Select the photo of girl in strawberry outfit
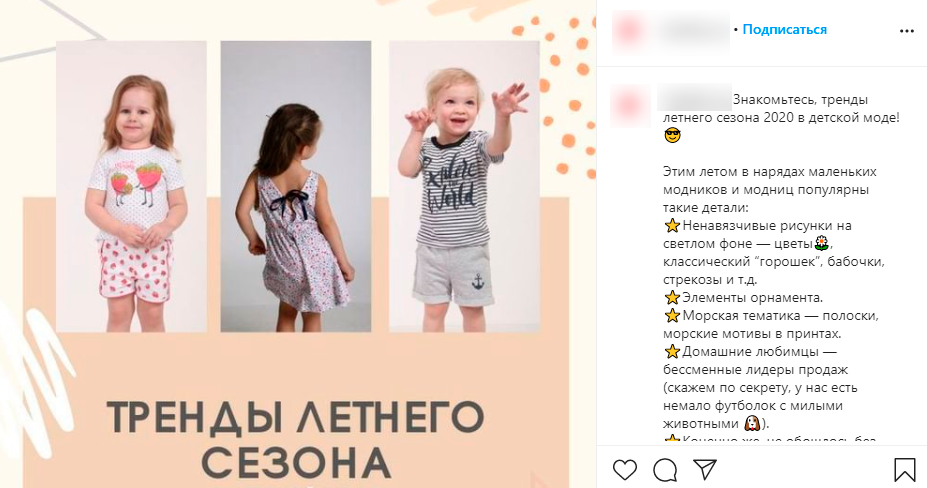The height and width of the screenshot is (488, 927). point(131,186)
